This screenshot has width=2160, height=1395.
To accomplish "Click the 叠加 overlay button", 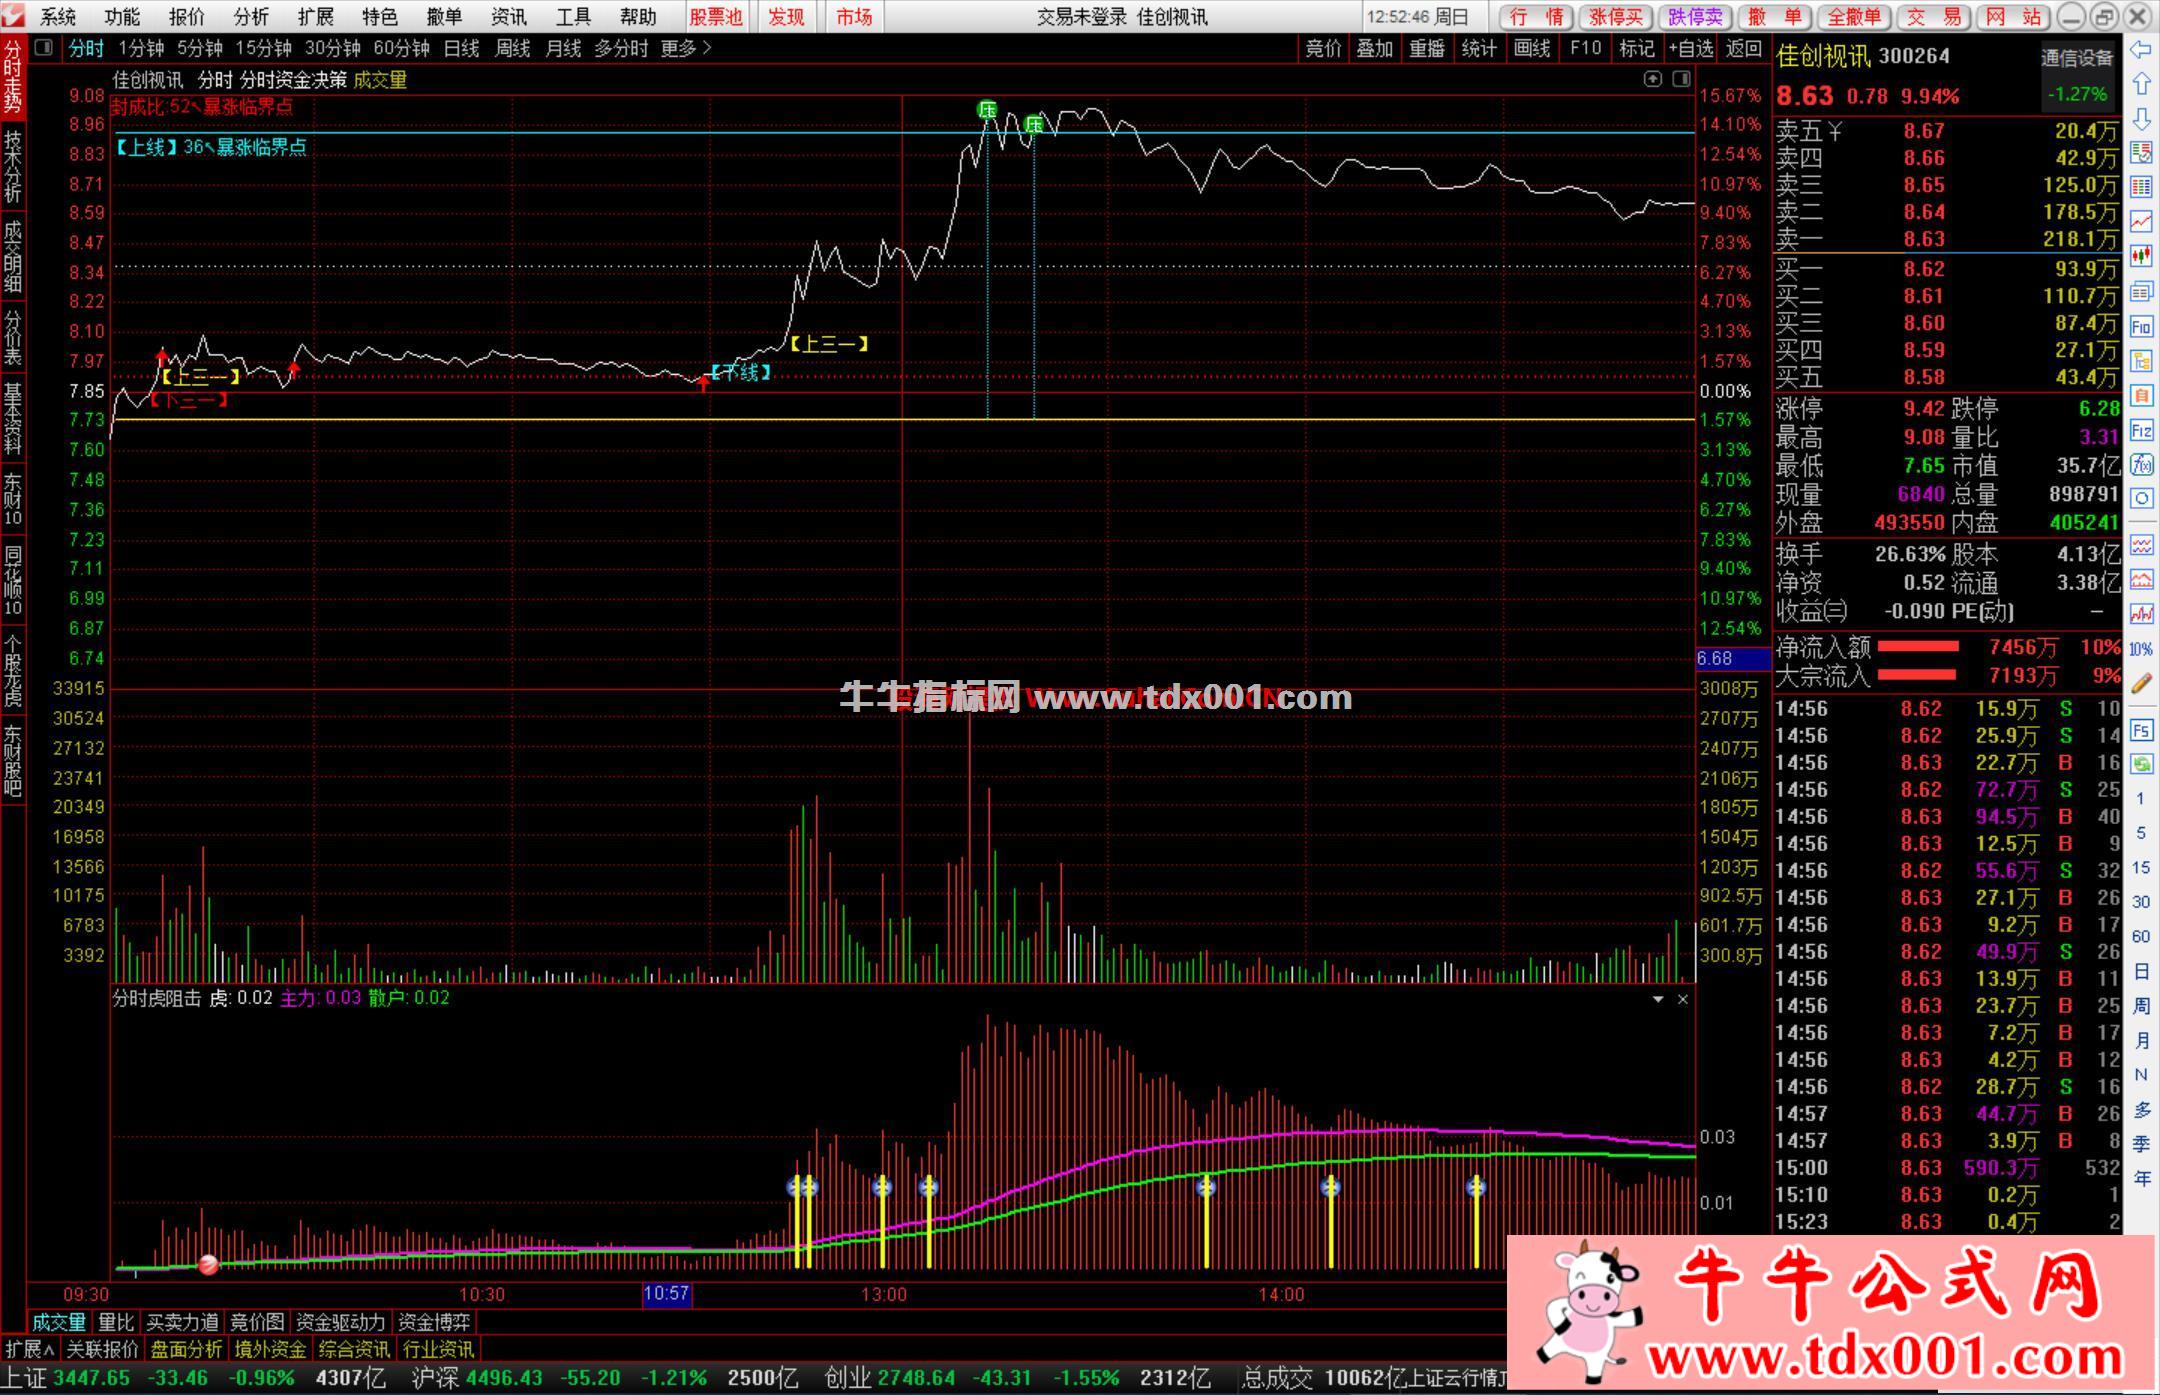I will [1374, 48].
